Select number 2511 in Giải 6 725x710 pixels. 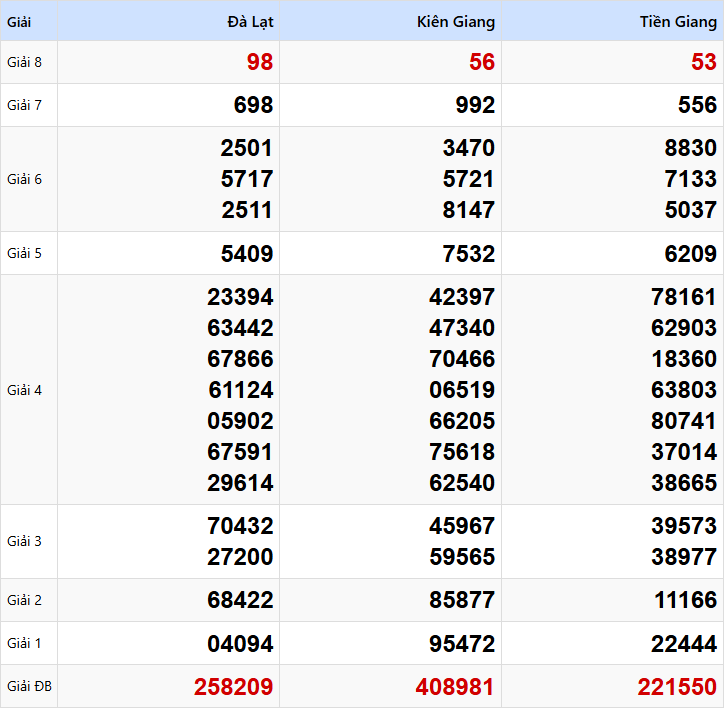(x=246, y=210)
